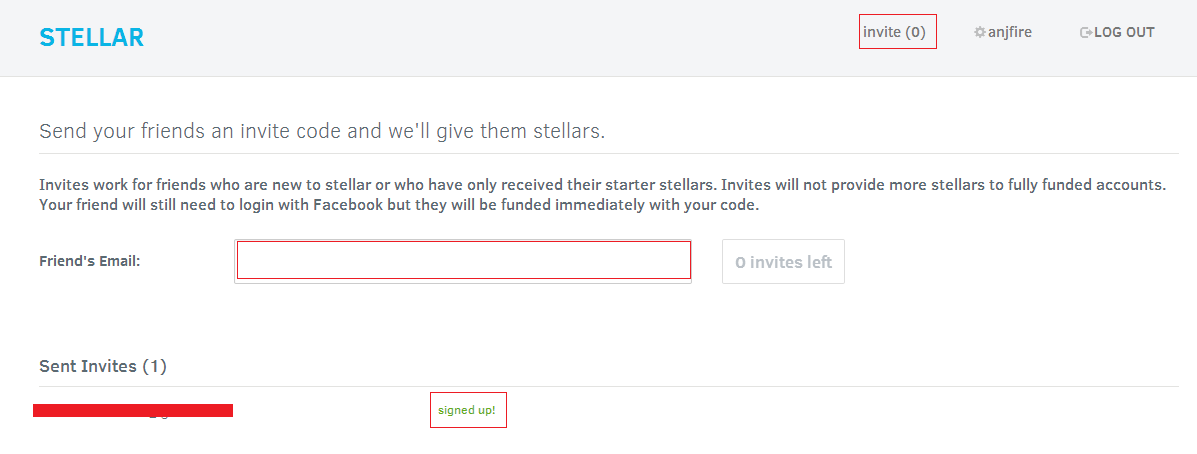Image resolution: width=1197 pixels, height=454 pixels.
Task: Click the STELLAR logo
Action: tap(91, 37)
